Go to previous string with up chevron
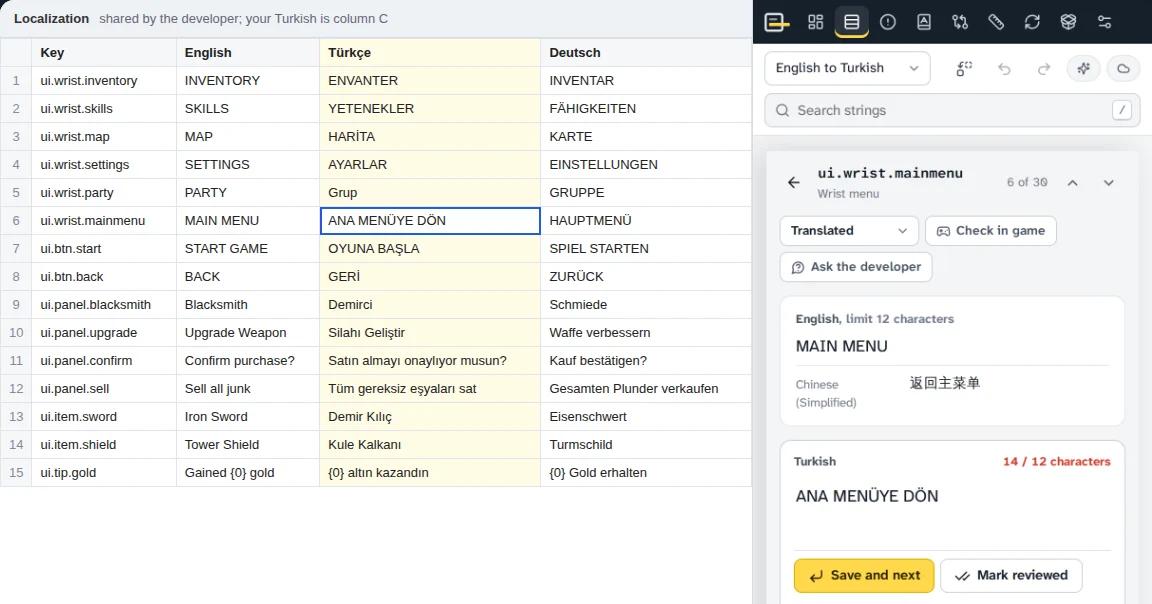 pyautogui.click(x=1073, y=182)
